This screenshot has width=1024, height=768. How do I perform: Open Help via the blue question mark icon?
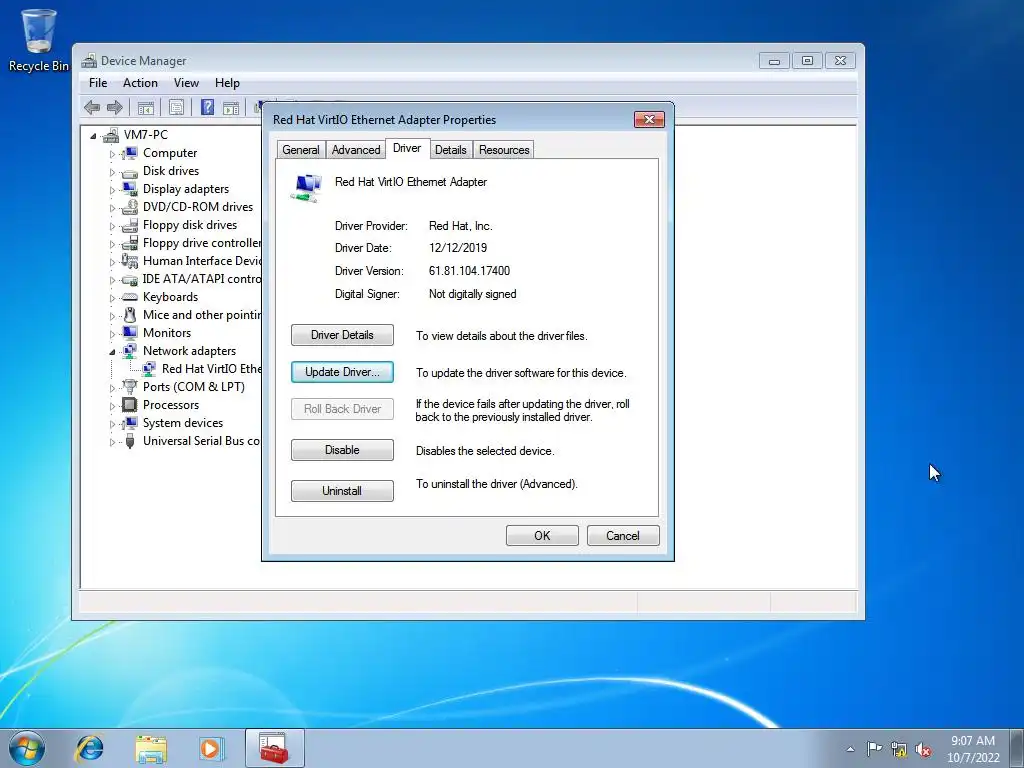tap(208, 107)
